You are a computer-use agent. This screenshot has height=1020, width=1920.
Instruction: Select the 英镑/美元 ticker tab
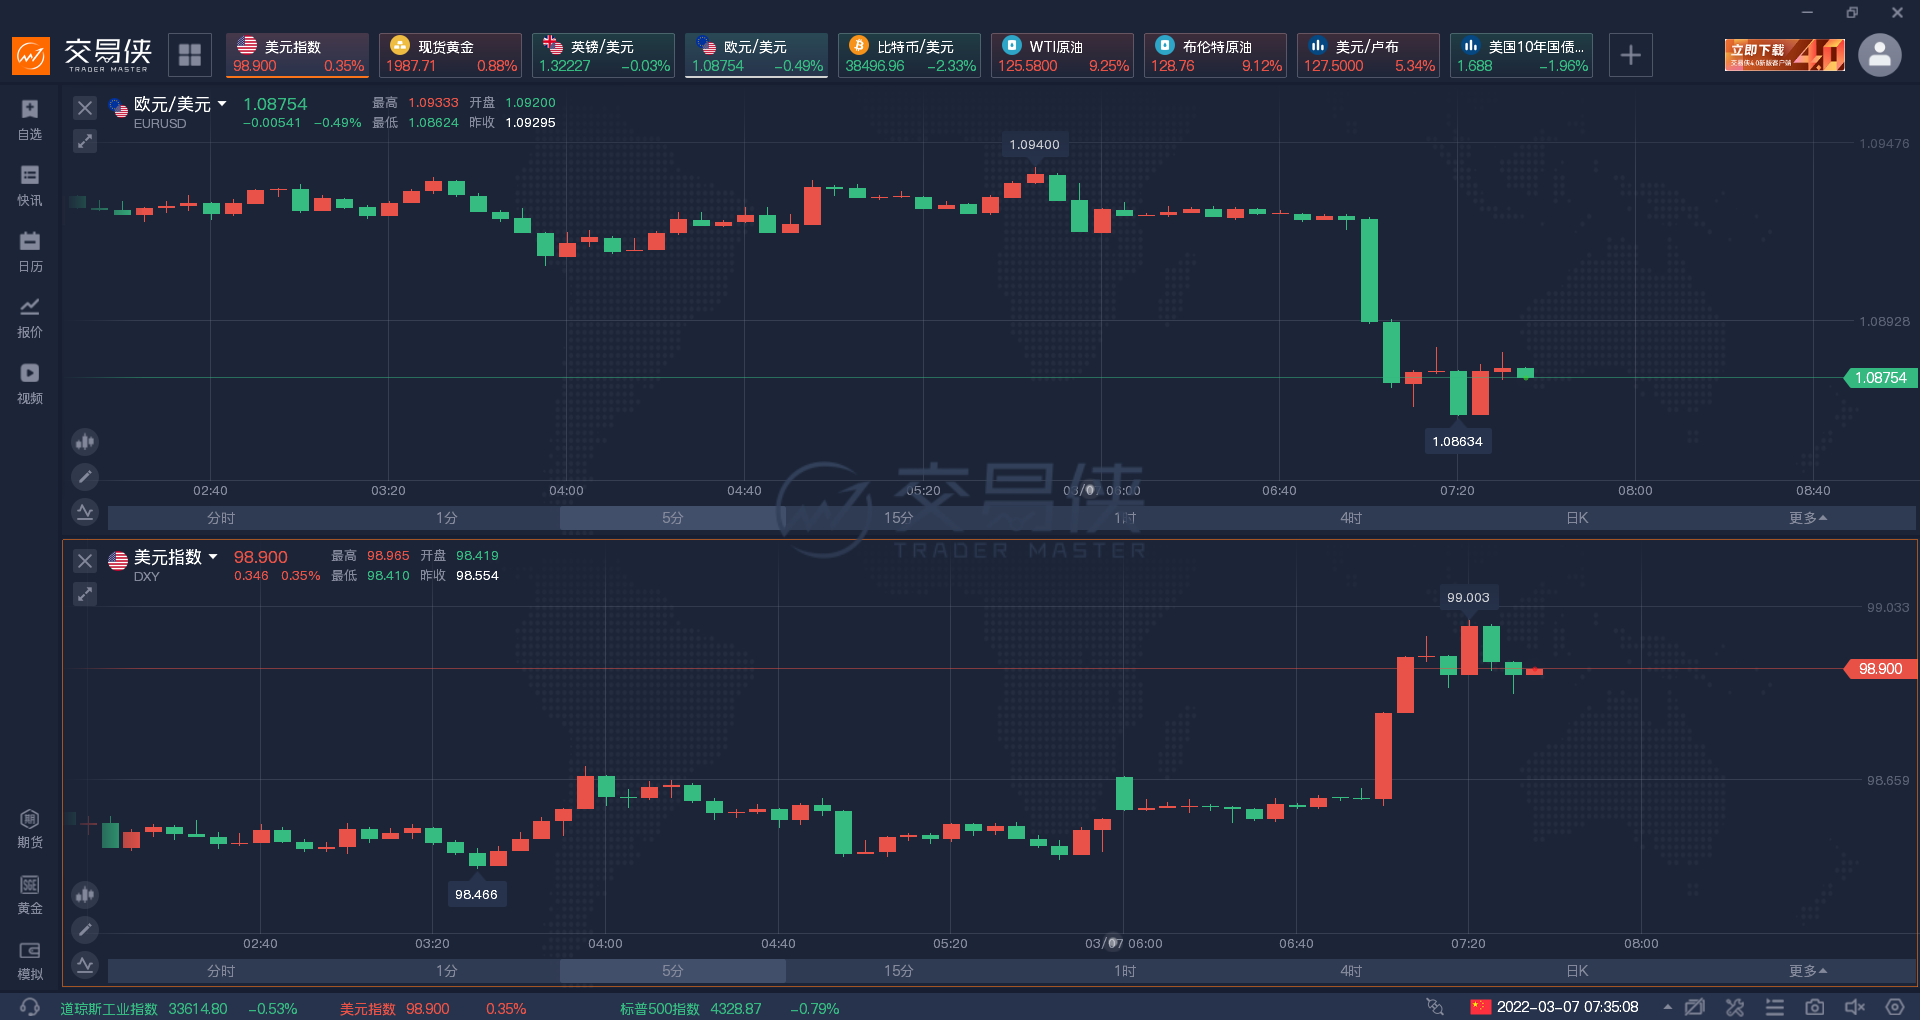coord(603,55)
